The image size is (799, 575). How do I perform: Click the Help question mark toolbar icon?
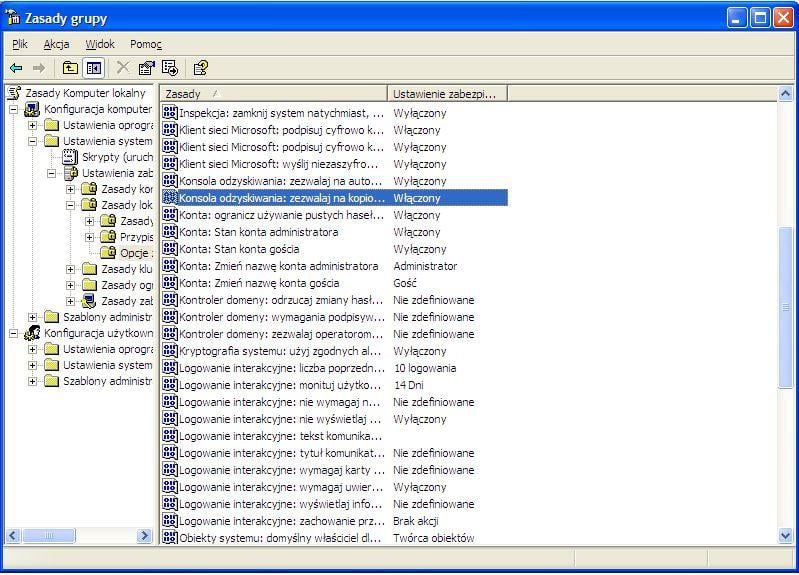pyautogui.click(x=200, y=68)
